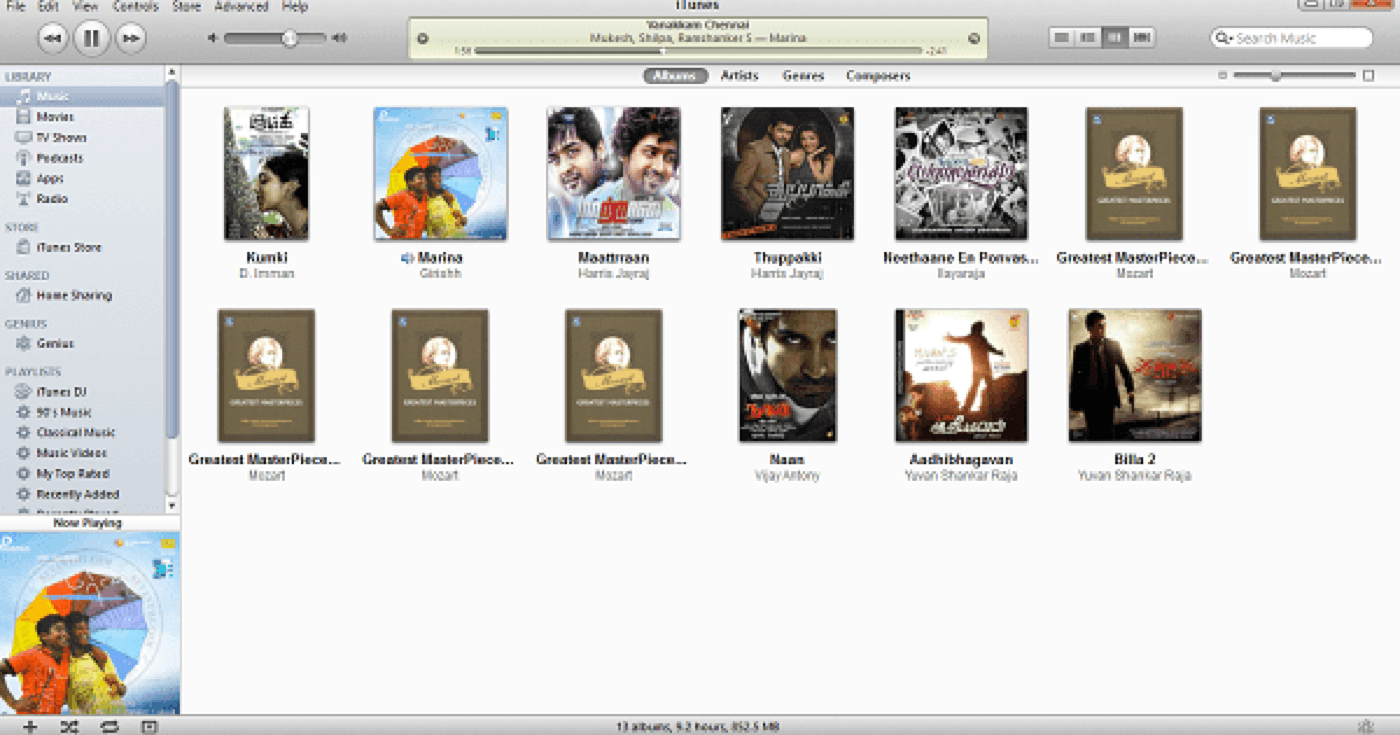This screenshot has height=735, width=1400.
Task: Click the sidebar scroll down arrow
Action: click(x=172, y=507)
